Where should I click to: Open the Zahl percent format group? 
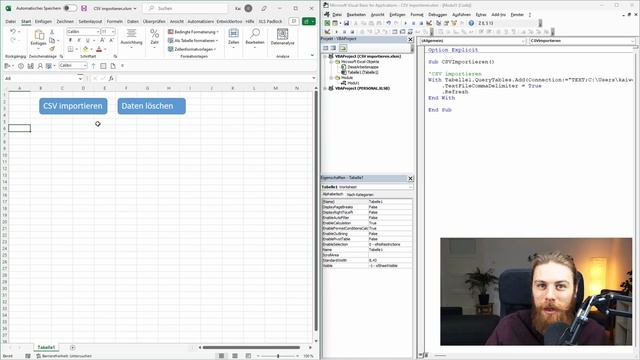[x=154, y=38]
